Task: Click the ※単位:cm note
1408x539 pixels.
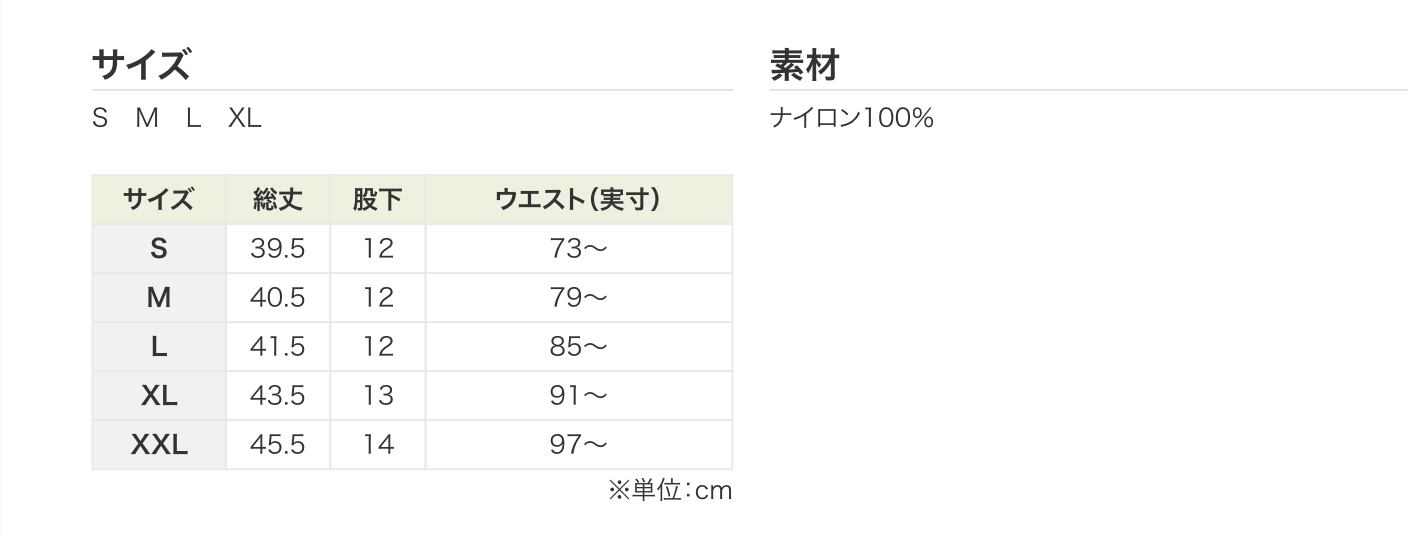Action: point(670,490)
